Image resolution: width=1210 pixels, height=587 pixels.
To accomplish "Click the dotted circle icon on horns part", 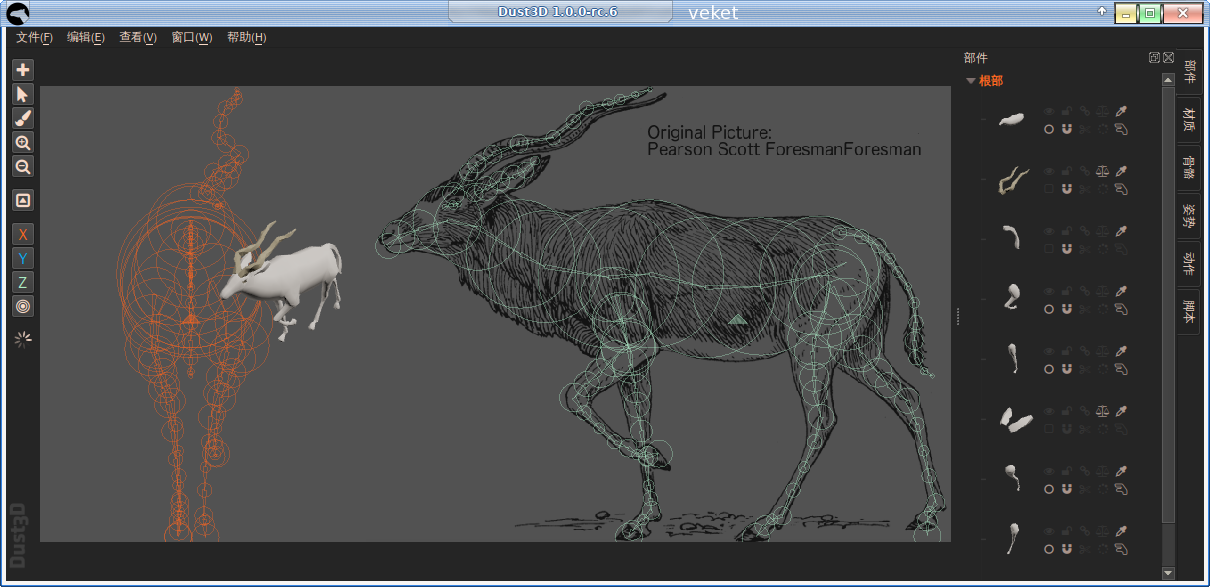I will click(x=1103, y=189).
